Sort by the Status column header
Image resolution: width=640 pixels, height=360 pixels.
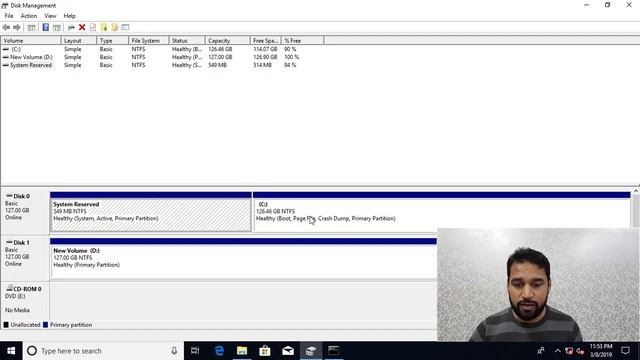[x=187, y=40]
